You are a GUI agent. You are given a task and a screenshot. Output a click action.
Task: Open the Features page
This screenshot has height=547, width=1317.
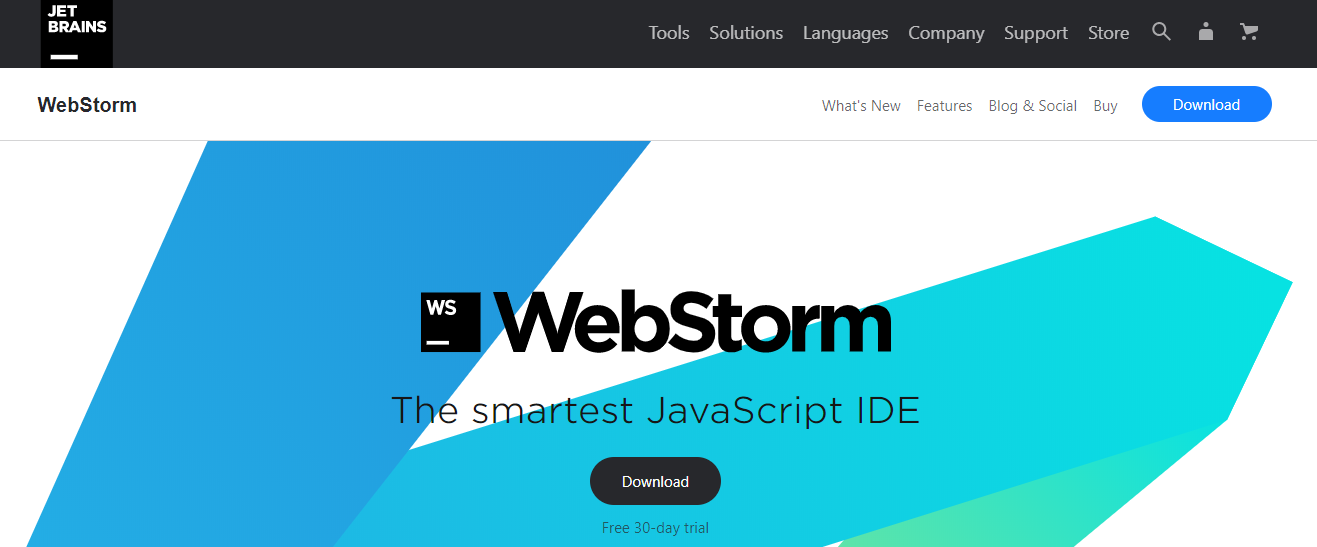[x=944, y=106]
